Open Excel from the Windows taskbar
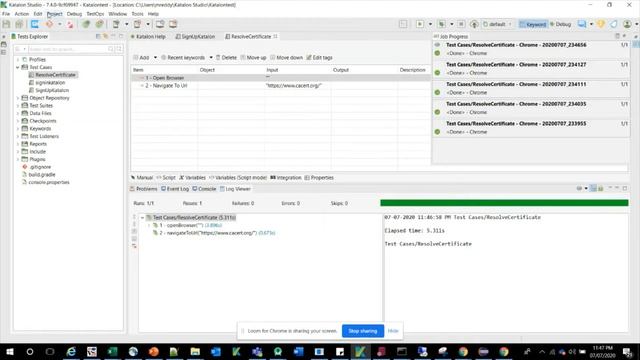Screen dimensions: 640x360 coord(112,351)
